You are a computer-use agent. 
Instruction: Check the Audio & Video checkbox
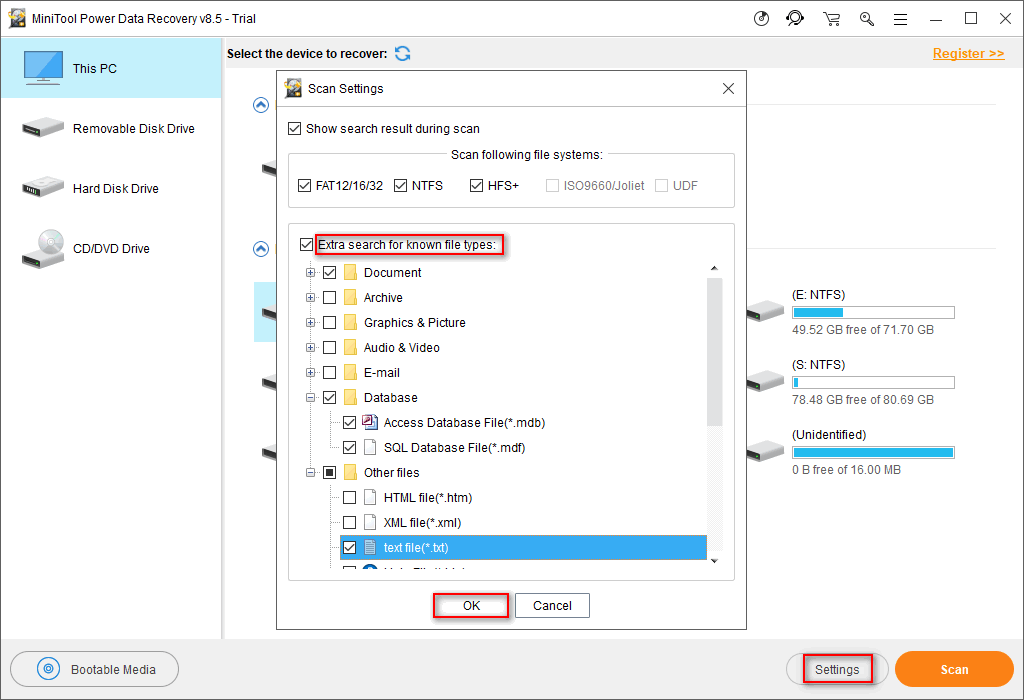(330, 347)
